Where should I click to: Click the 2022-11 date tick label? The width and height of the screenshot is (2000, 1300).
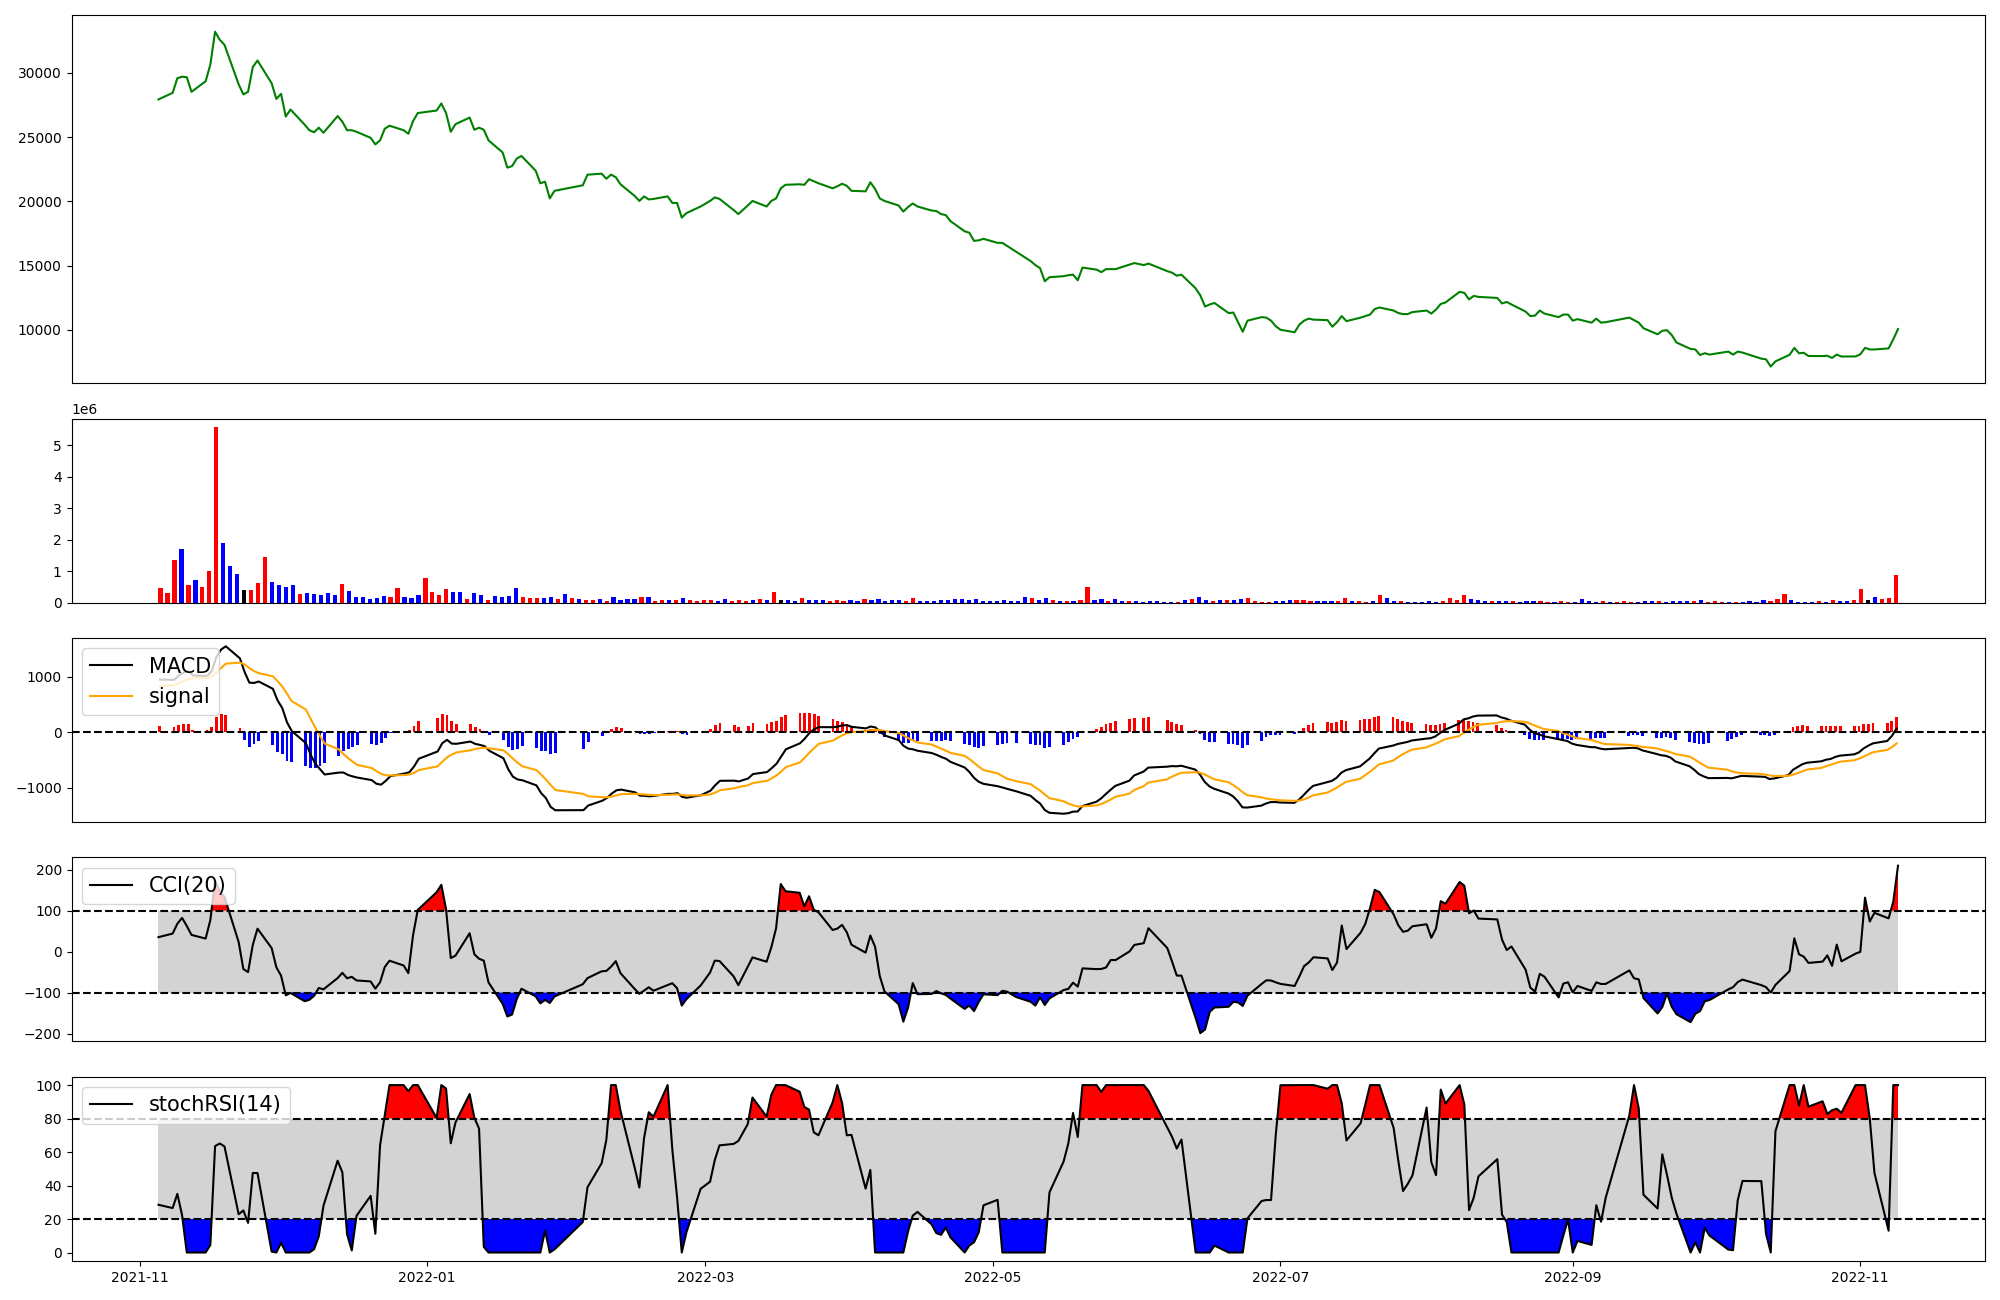click(1859, 1277)
